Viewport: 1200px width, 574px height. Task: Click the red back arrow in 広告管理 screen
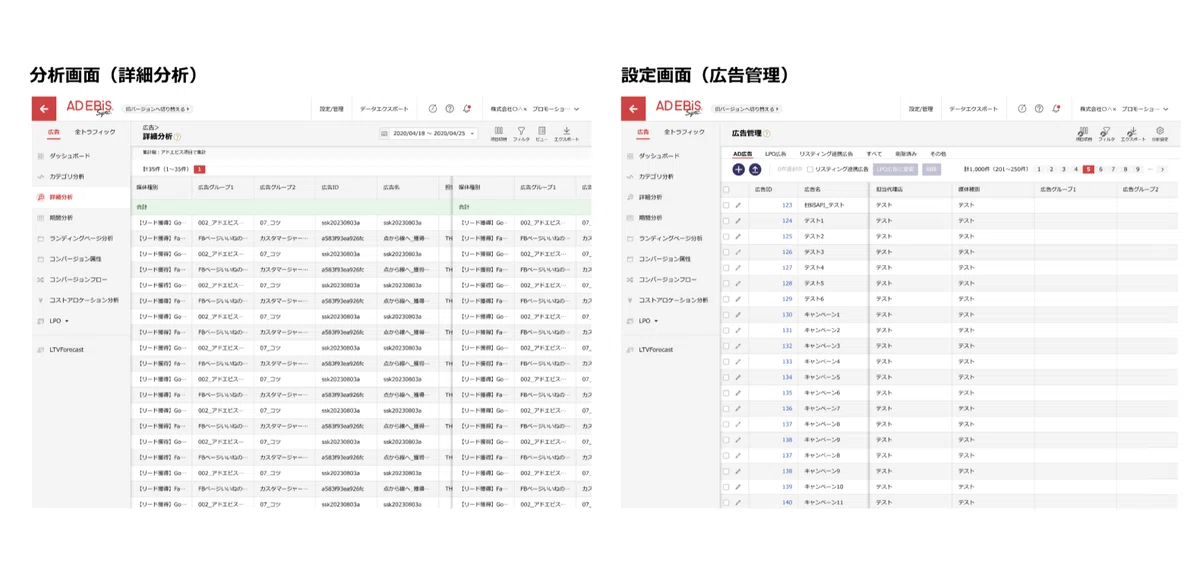coord(633,108)
